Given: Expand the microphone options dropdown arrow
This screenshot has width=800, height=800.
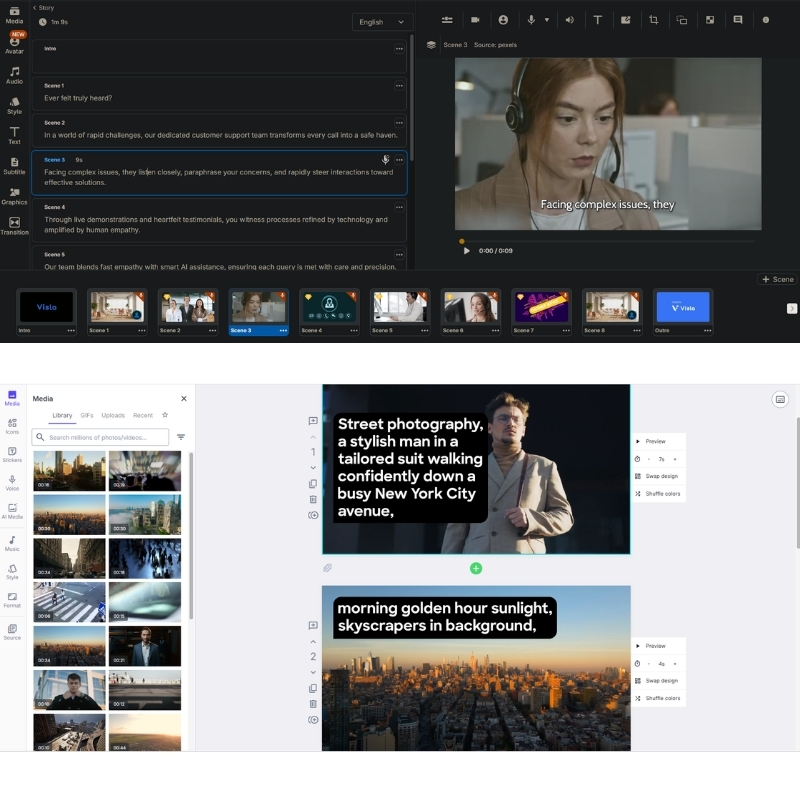Looking at the screenshot, I should pos(547,19).
